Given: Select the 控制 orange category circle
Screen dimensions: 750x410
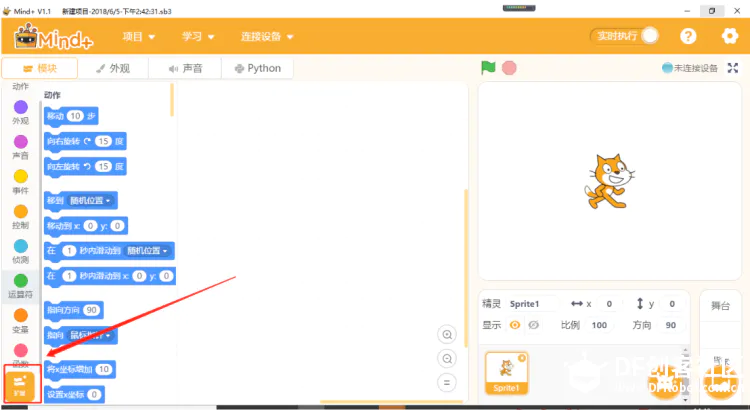Looking at the screenshot, I should pyautogui.click(x=21, y=211).
